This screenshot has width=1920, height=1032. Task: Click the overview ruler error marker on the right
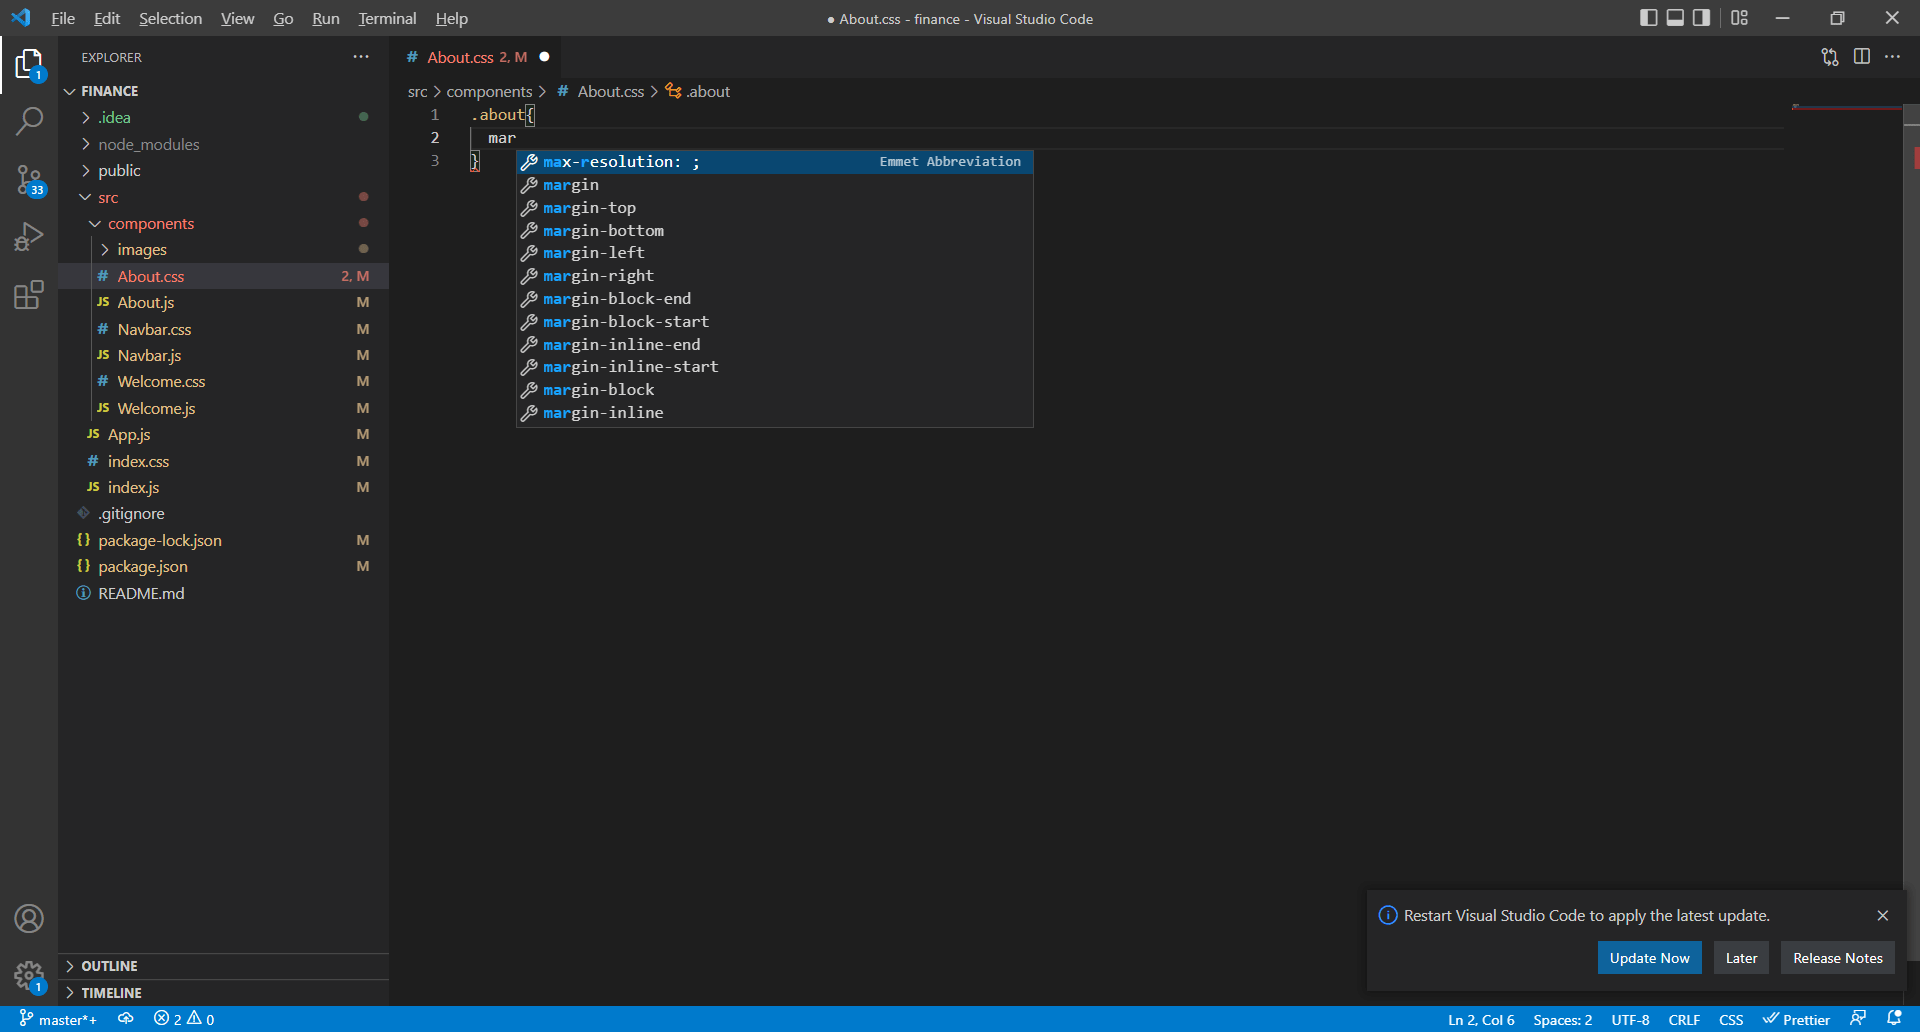coord(1914,157)
